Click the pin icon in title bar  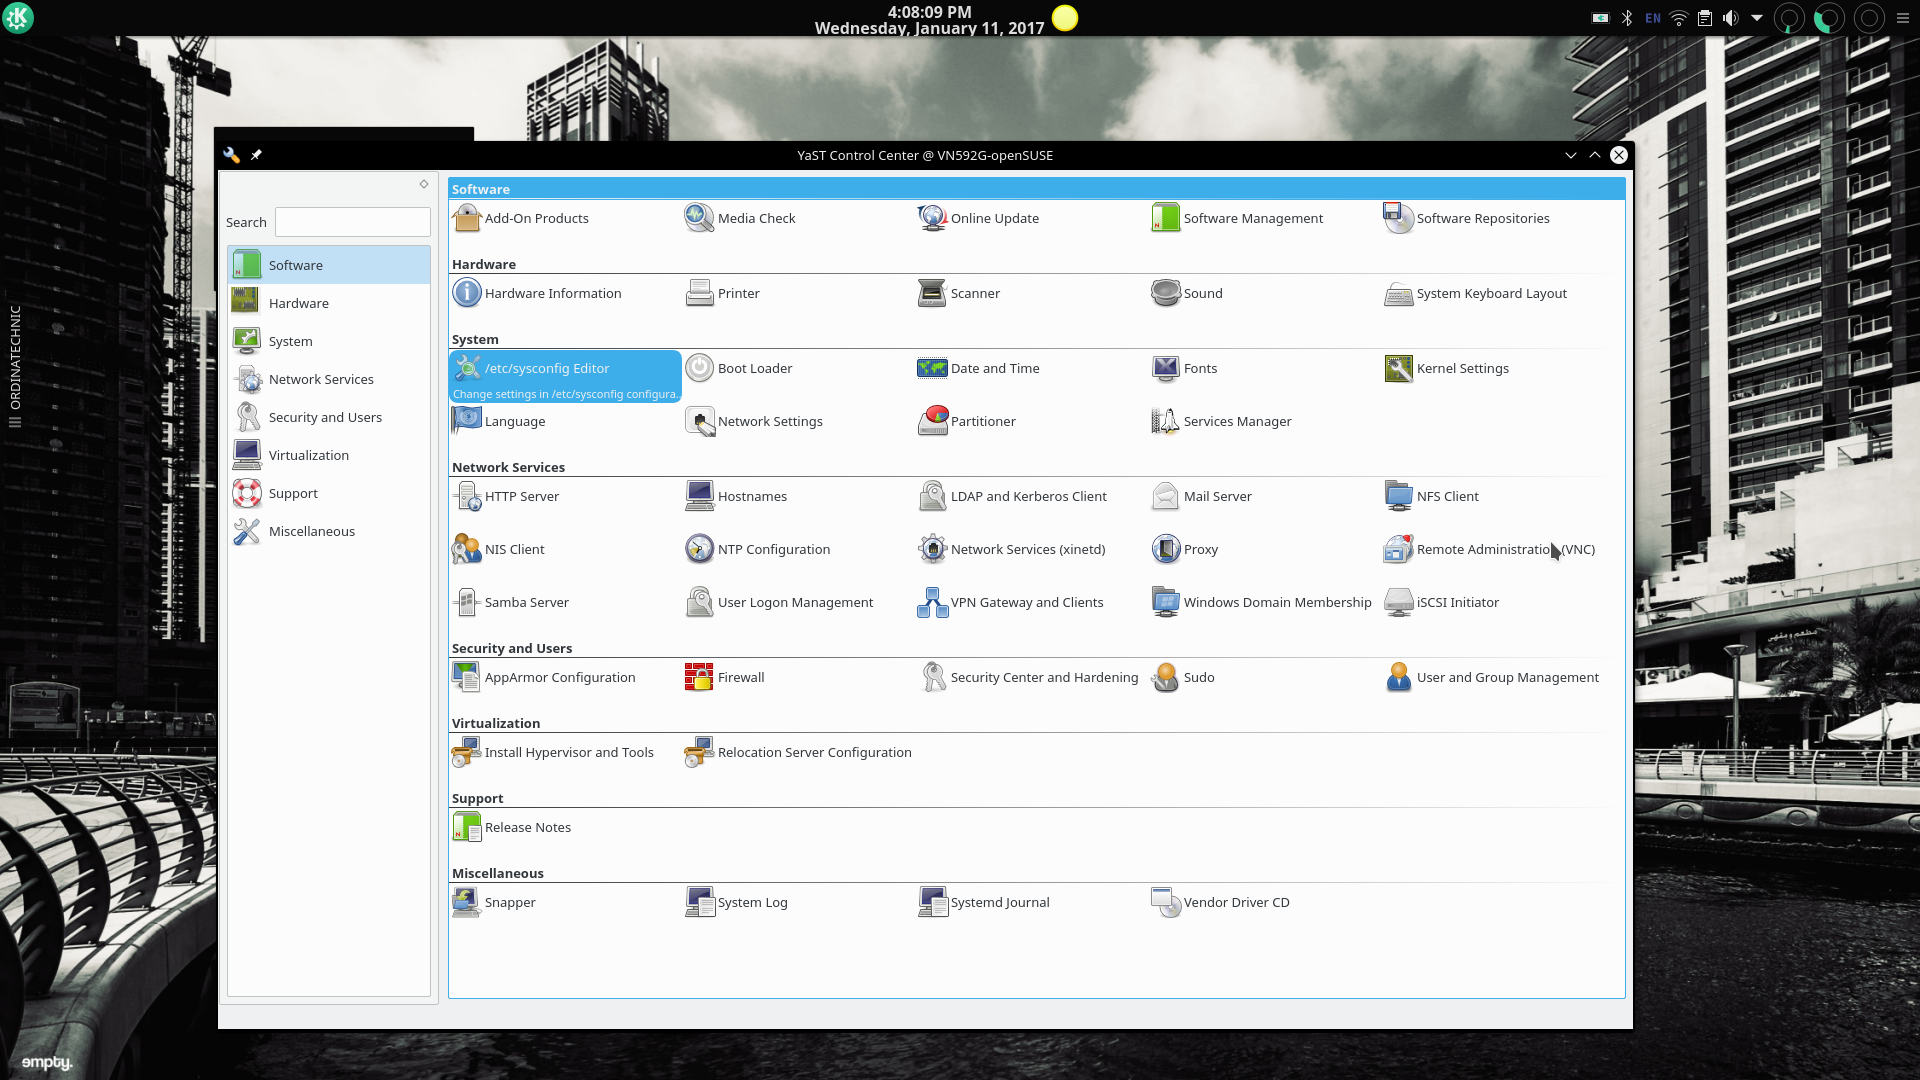(256, 155)
